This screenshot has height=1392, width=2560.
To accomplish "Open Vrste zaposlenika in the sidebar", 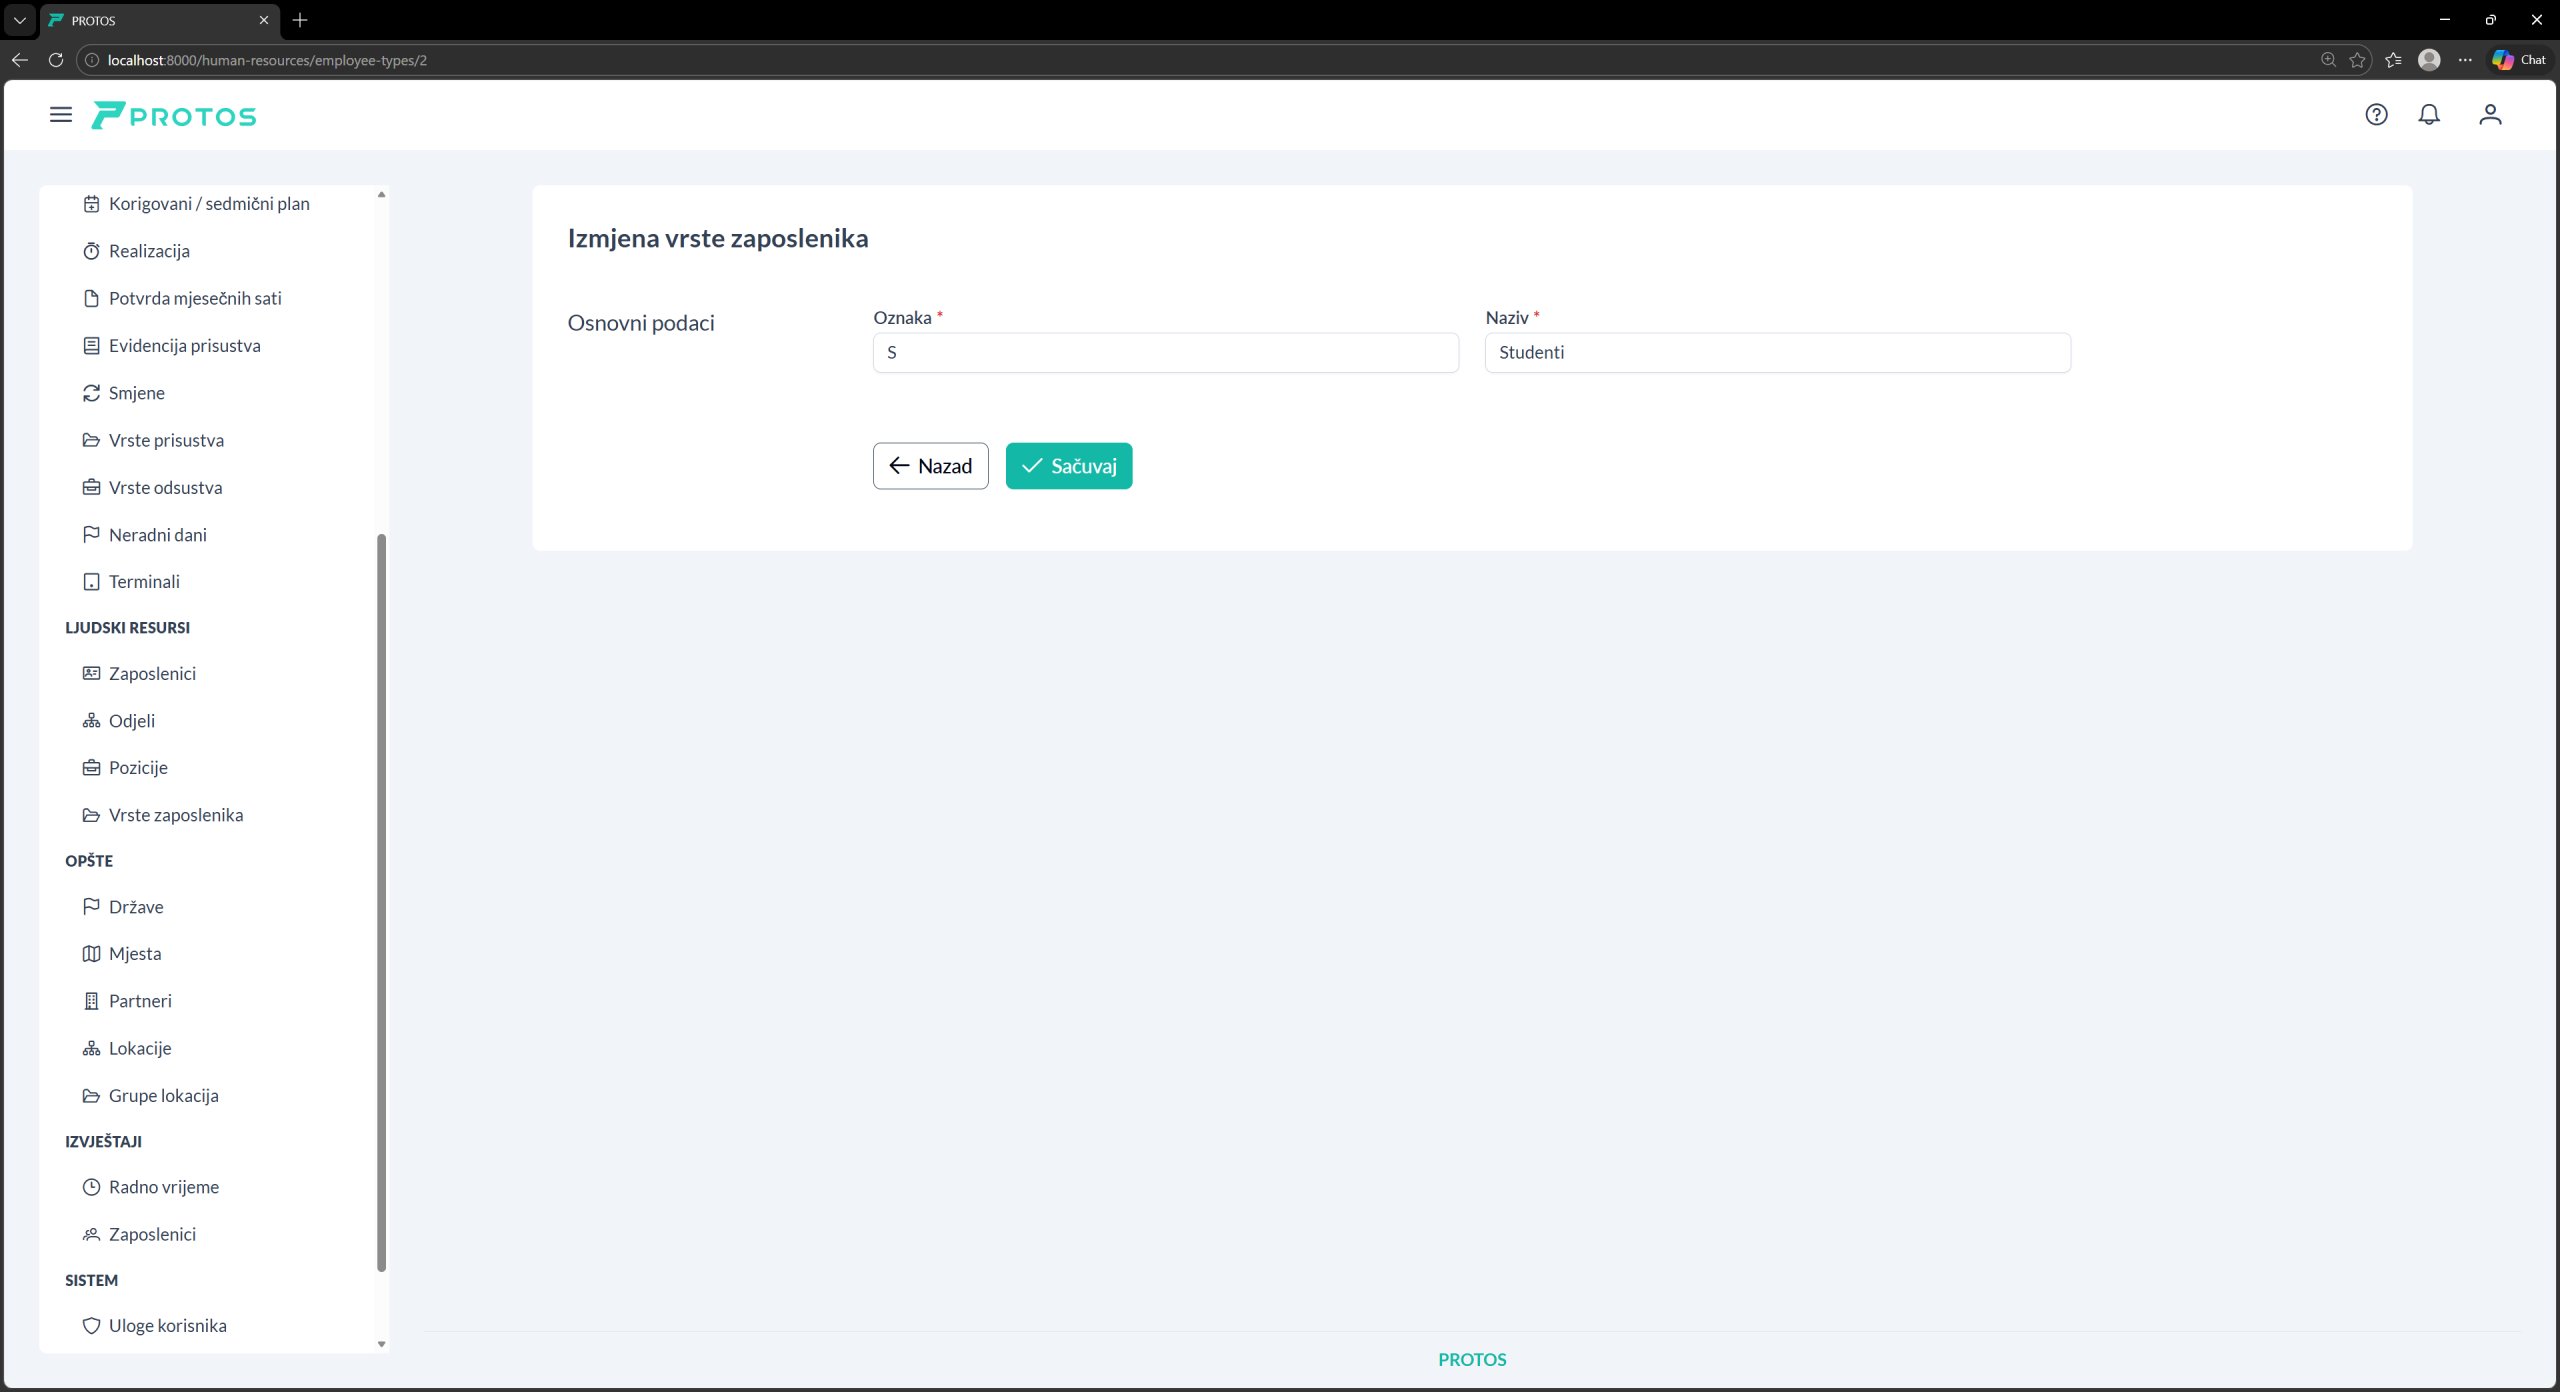I will 176,815.
